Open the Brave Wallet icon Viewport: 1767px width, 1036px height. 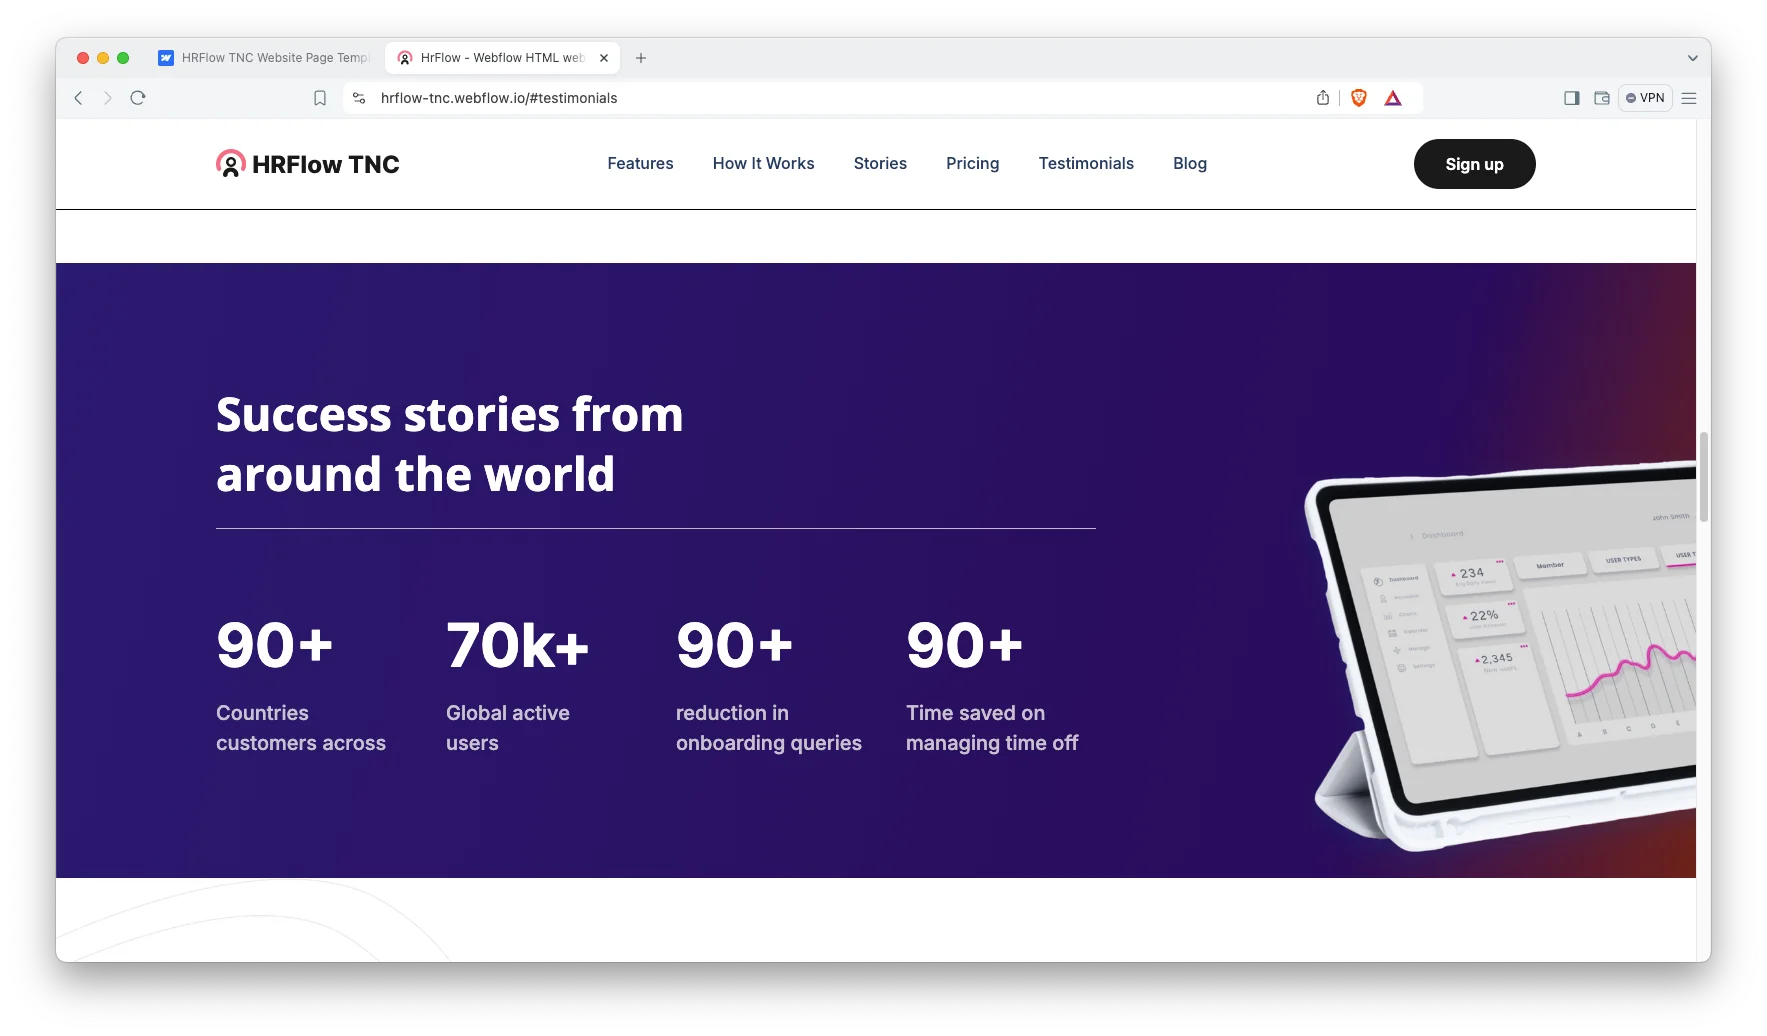tap(1601, 98)
